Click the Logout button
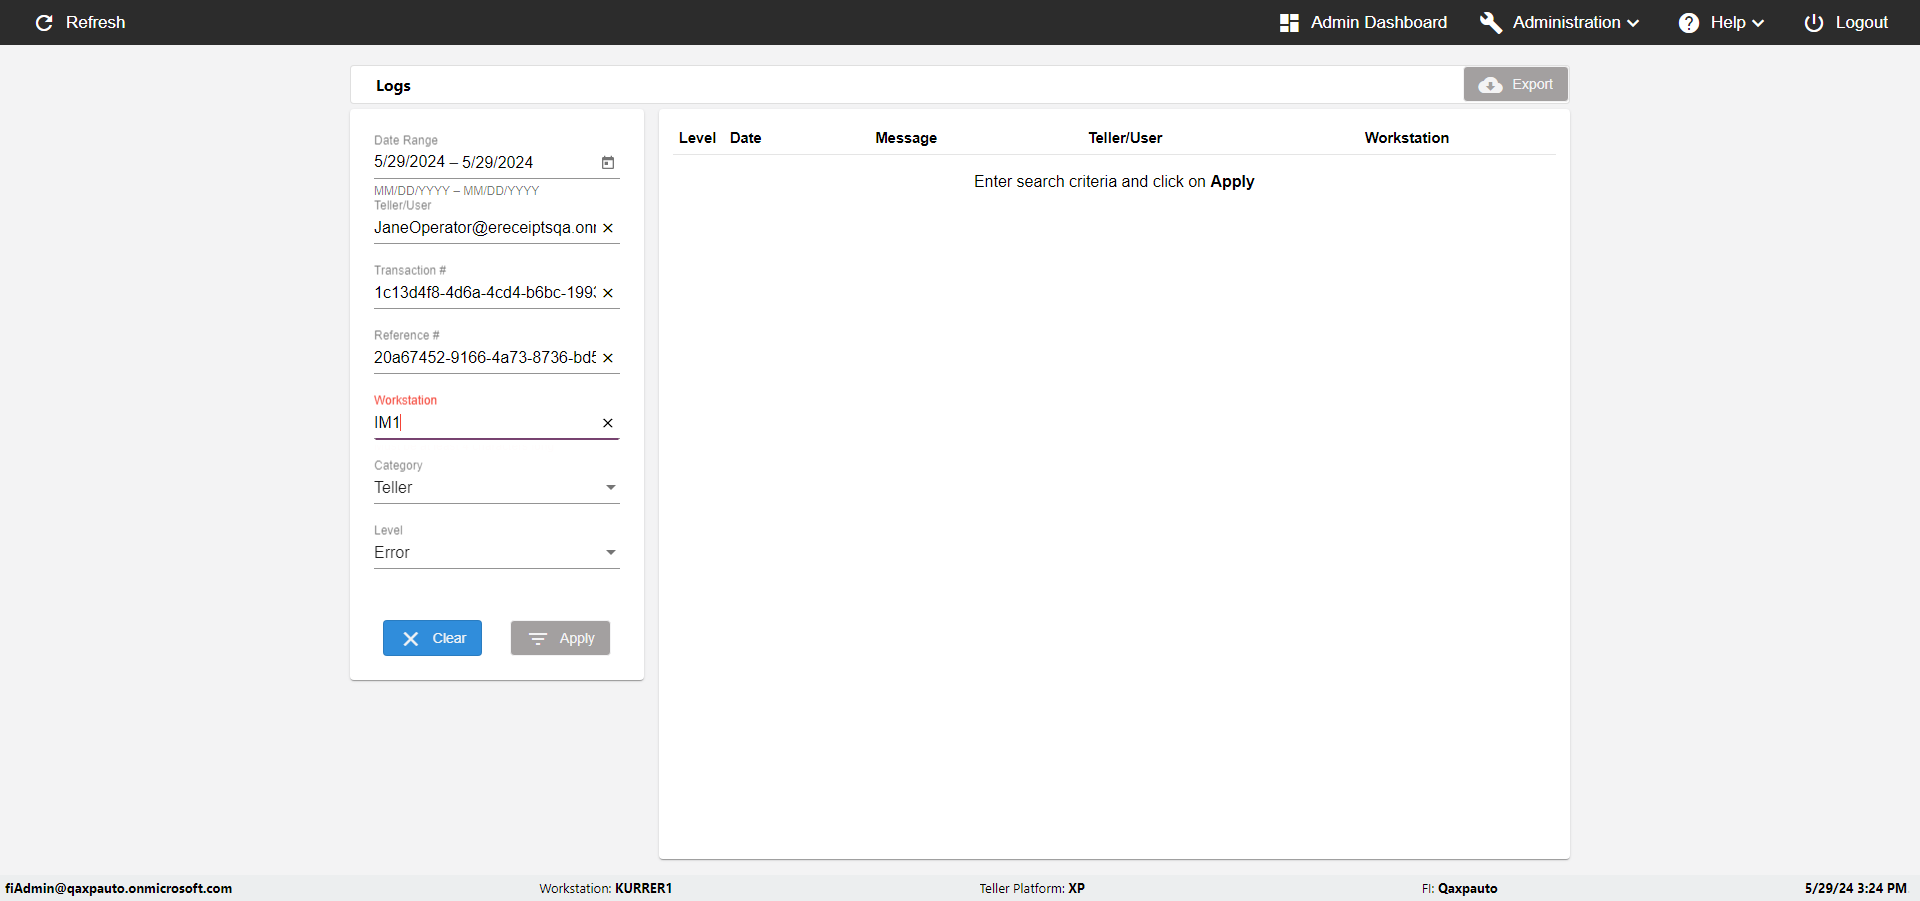The image size is (1920, 901). point(1846,22)
